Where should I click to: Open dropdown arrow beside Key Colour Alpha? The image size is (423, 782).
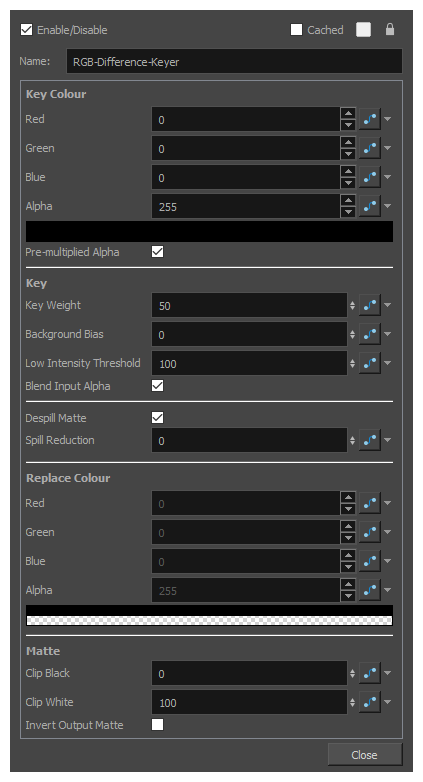pos(388,206)
